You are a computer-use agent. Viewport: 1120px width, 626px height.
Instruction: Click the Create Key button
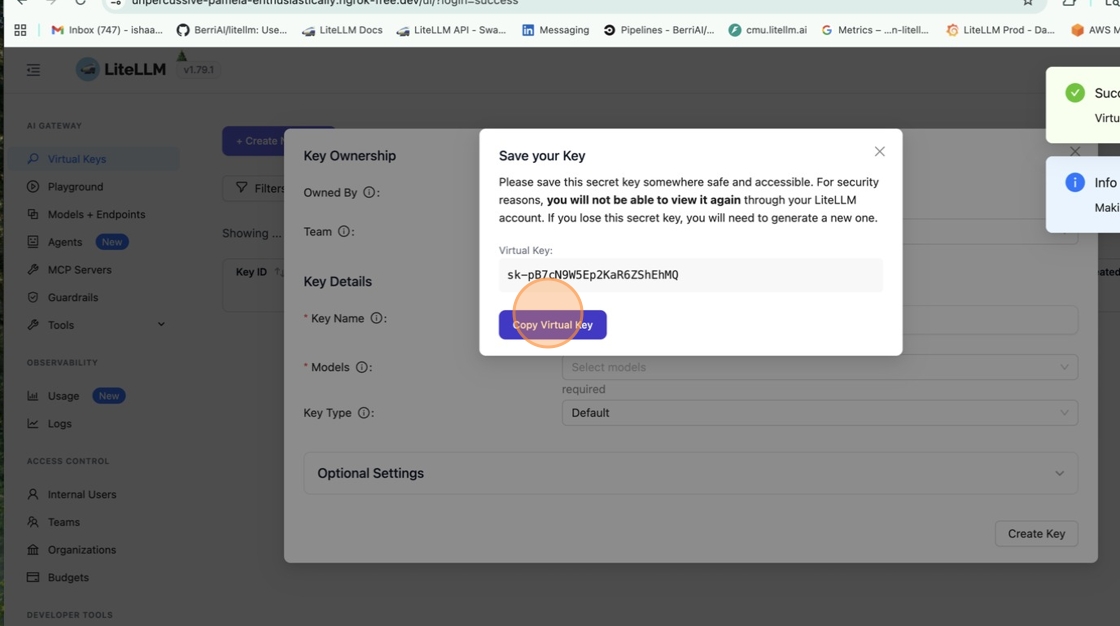[1036, 534]
